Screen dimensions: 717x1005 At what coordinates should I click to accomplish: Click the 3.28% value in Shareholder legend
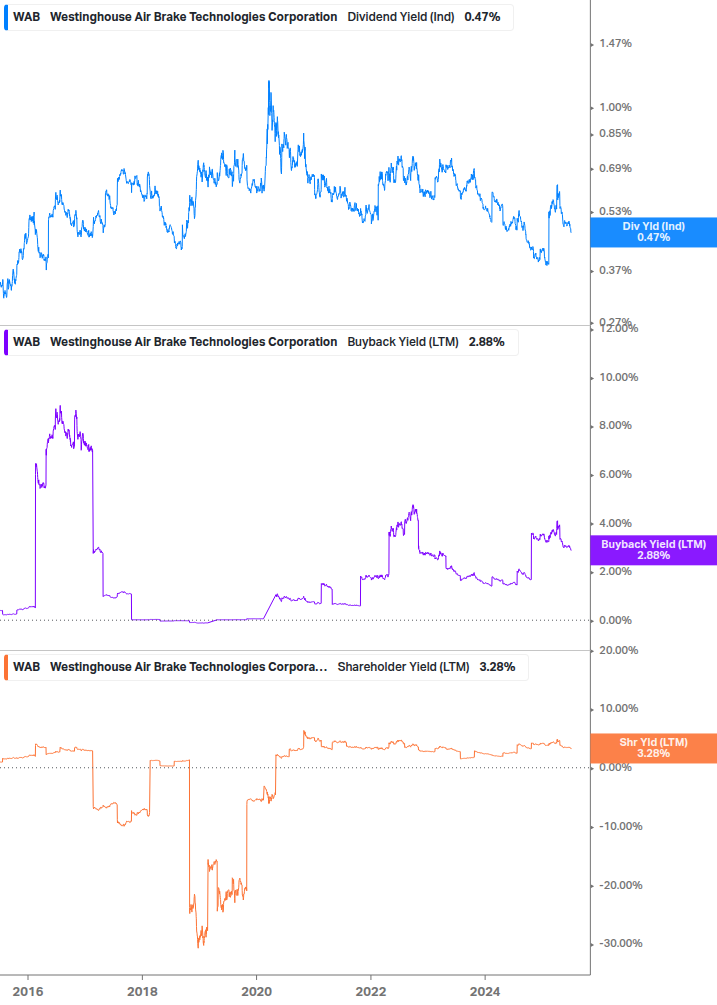(497, 667)
